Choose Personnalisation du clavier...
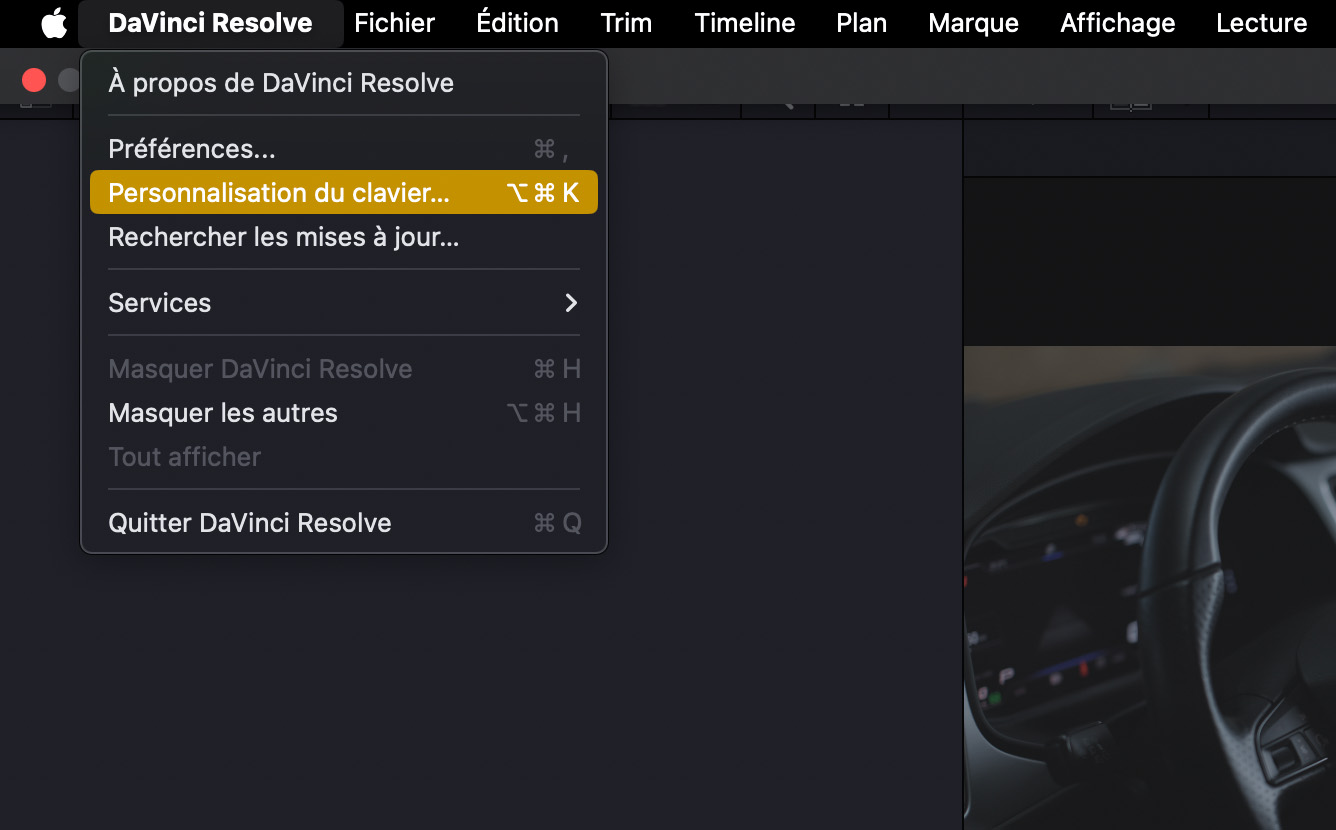1336x830 pixels. pyautogui.click(x=344, y=193)
